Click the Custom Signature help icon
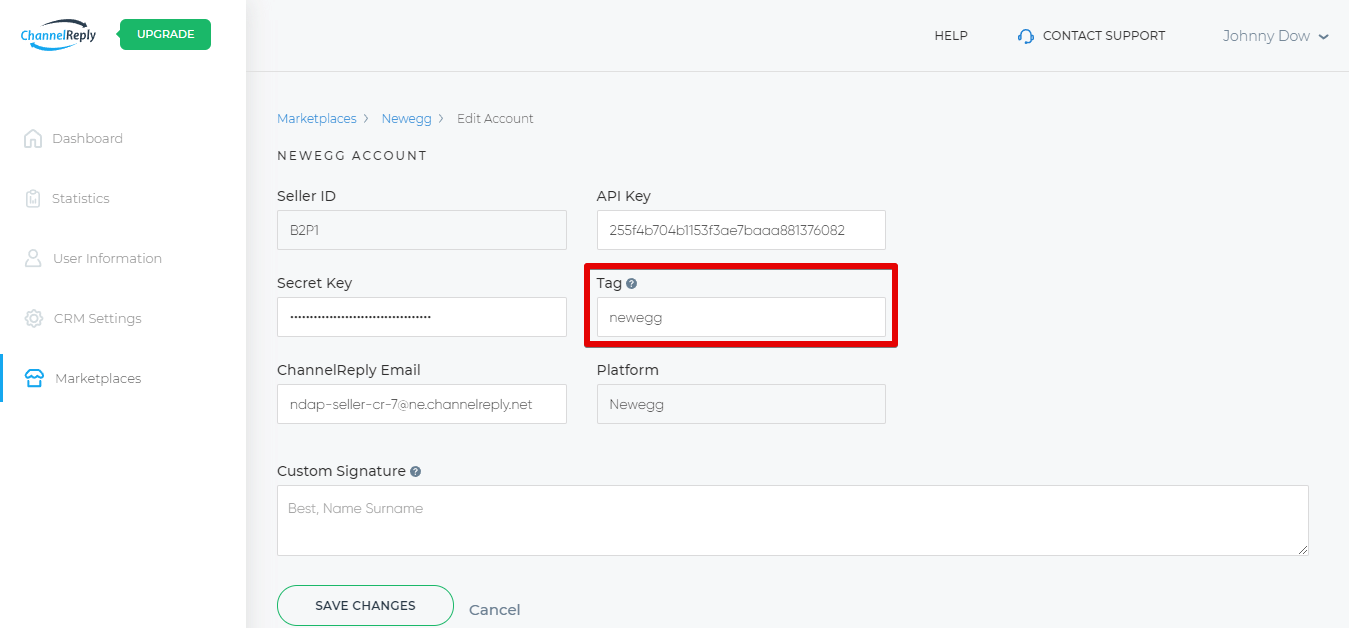The width and height of the screenshot is (1349, 628). pyautogui.click(x=415, y=471)
